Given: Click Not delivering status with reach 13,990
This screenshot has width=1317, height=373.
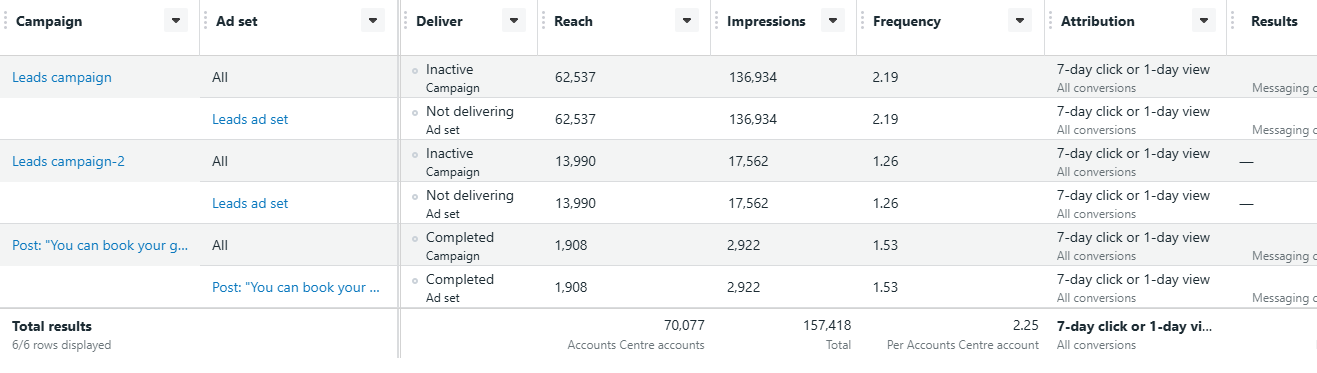Looking at the screenshot, I should point(470,195).
